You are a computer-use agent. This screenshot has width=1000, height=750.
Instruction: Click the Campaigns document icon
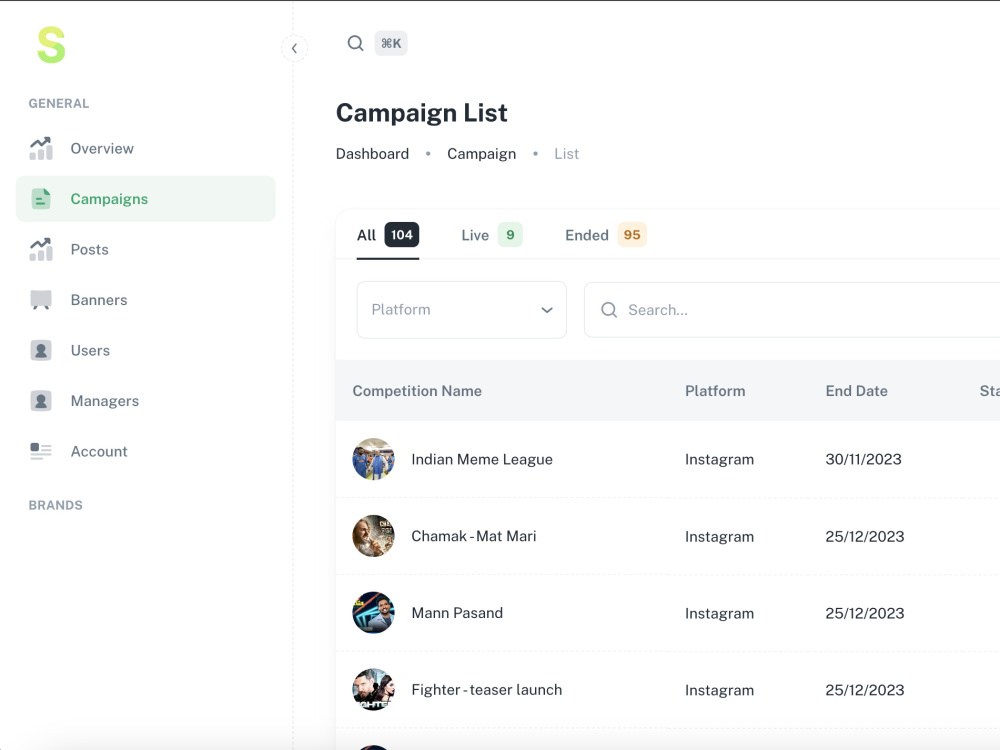[41, 199]
